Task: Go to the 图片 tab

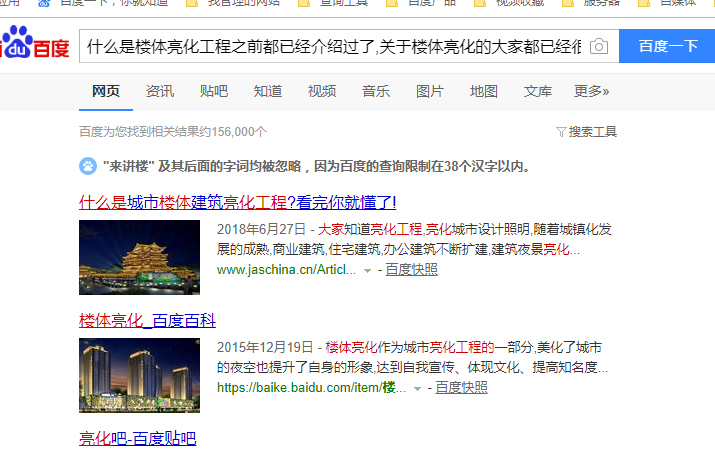Action: pyautogui.click(x=430, y=91)
